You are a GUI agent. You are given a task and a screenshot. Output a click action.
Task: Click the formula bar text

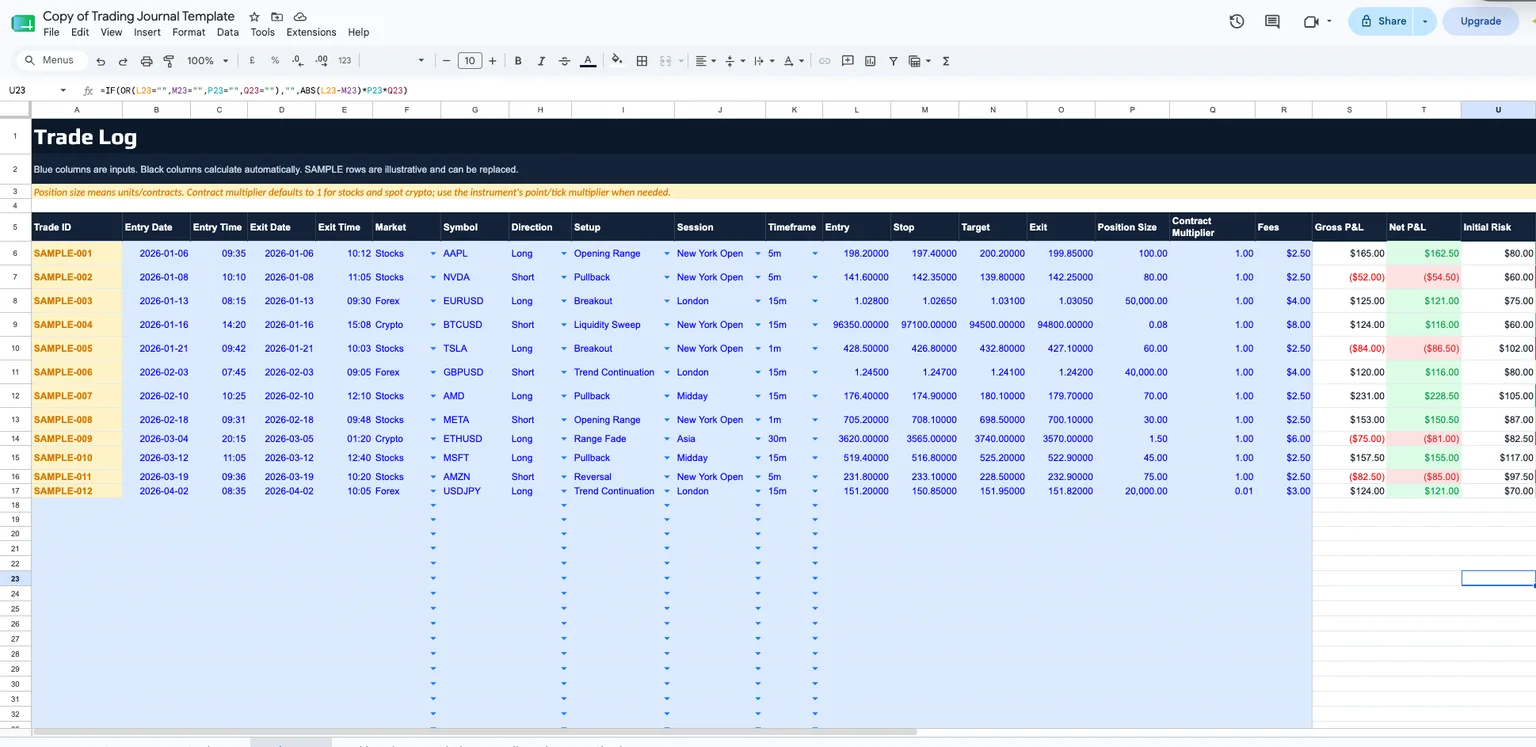(x=254, y=90)
